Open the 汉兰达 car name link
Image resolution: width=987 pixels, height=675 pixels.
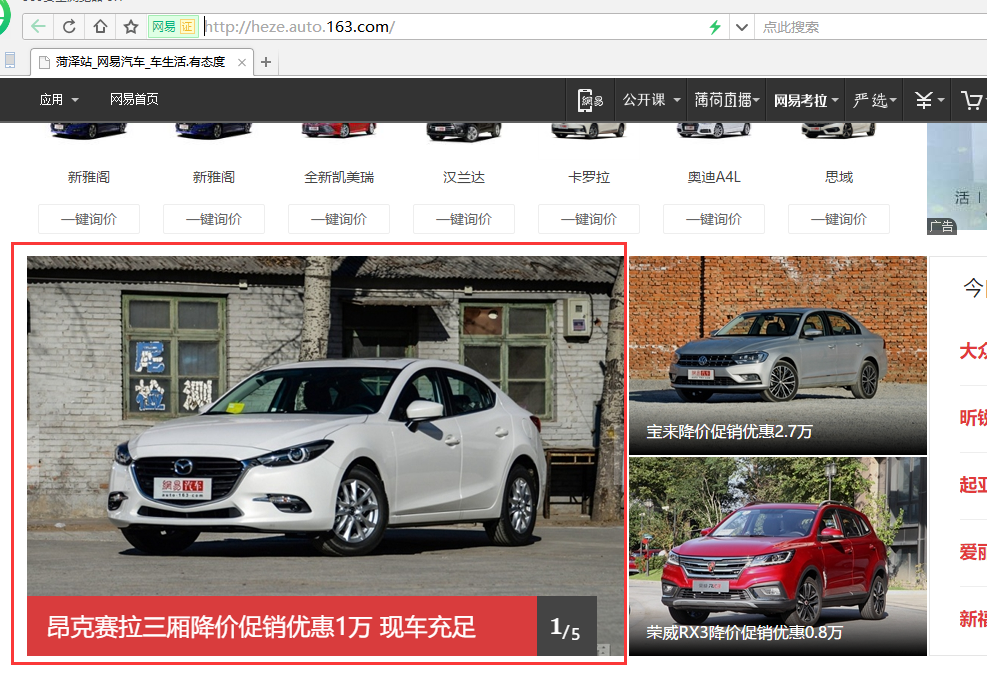pyautogui.click(x=464, y=178)
